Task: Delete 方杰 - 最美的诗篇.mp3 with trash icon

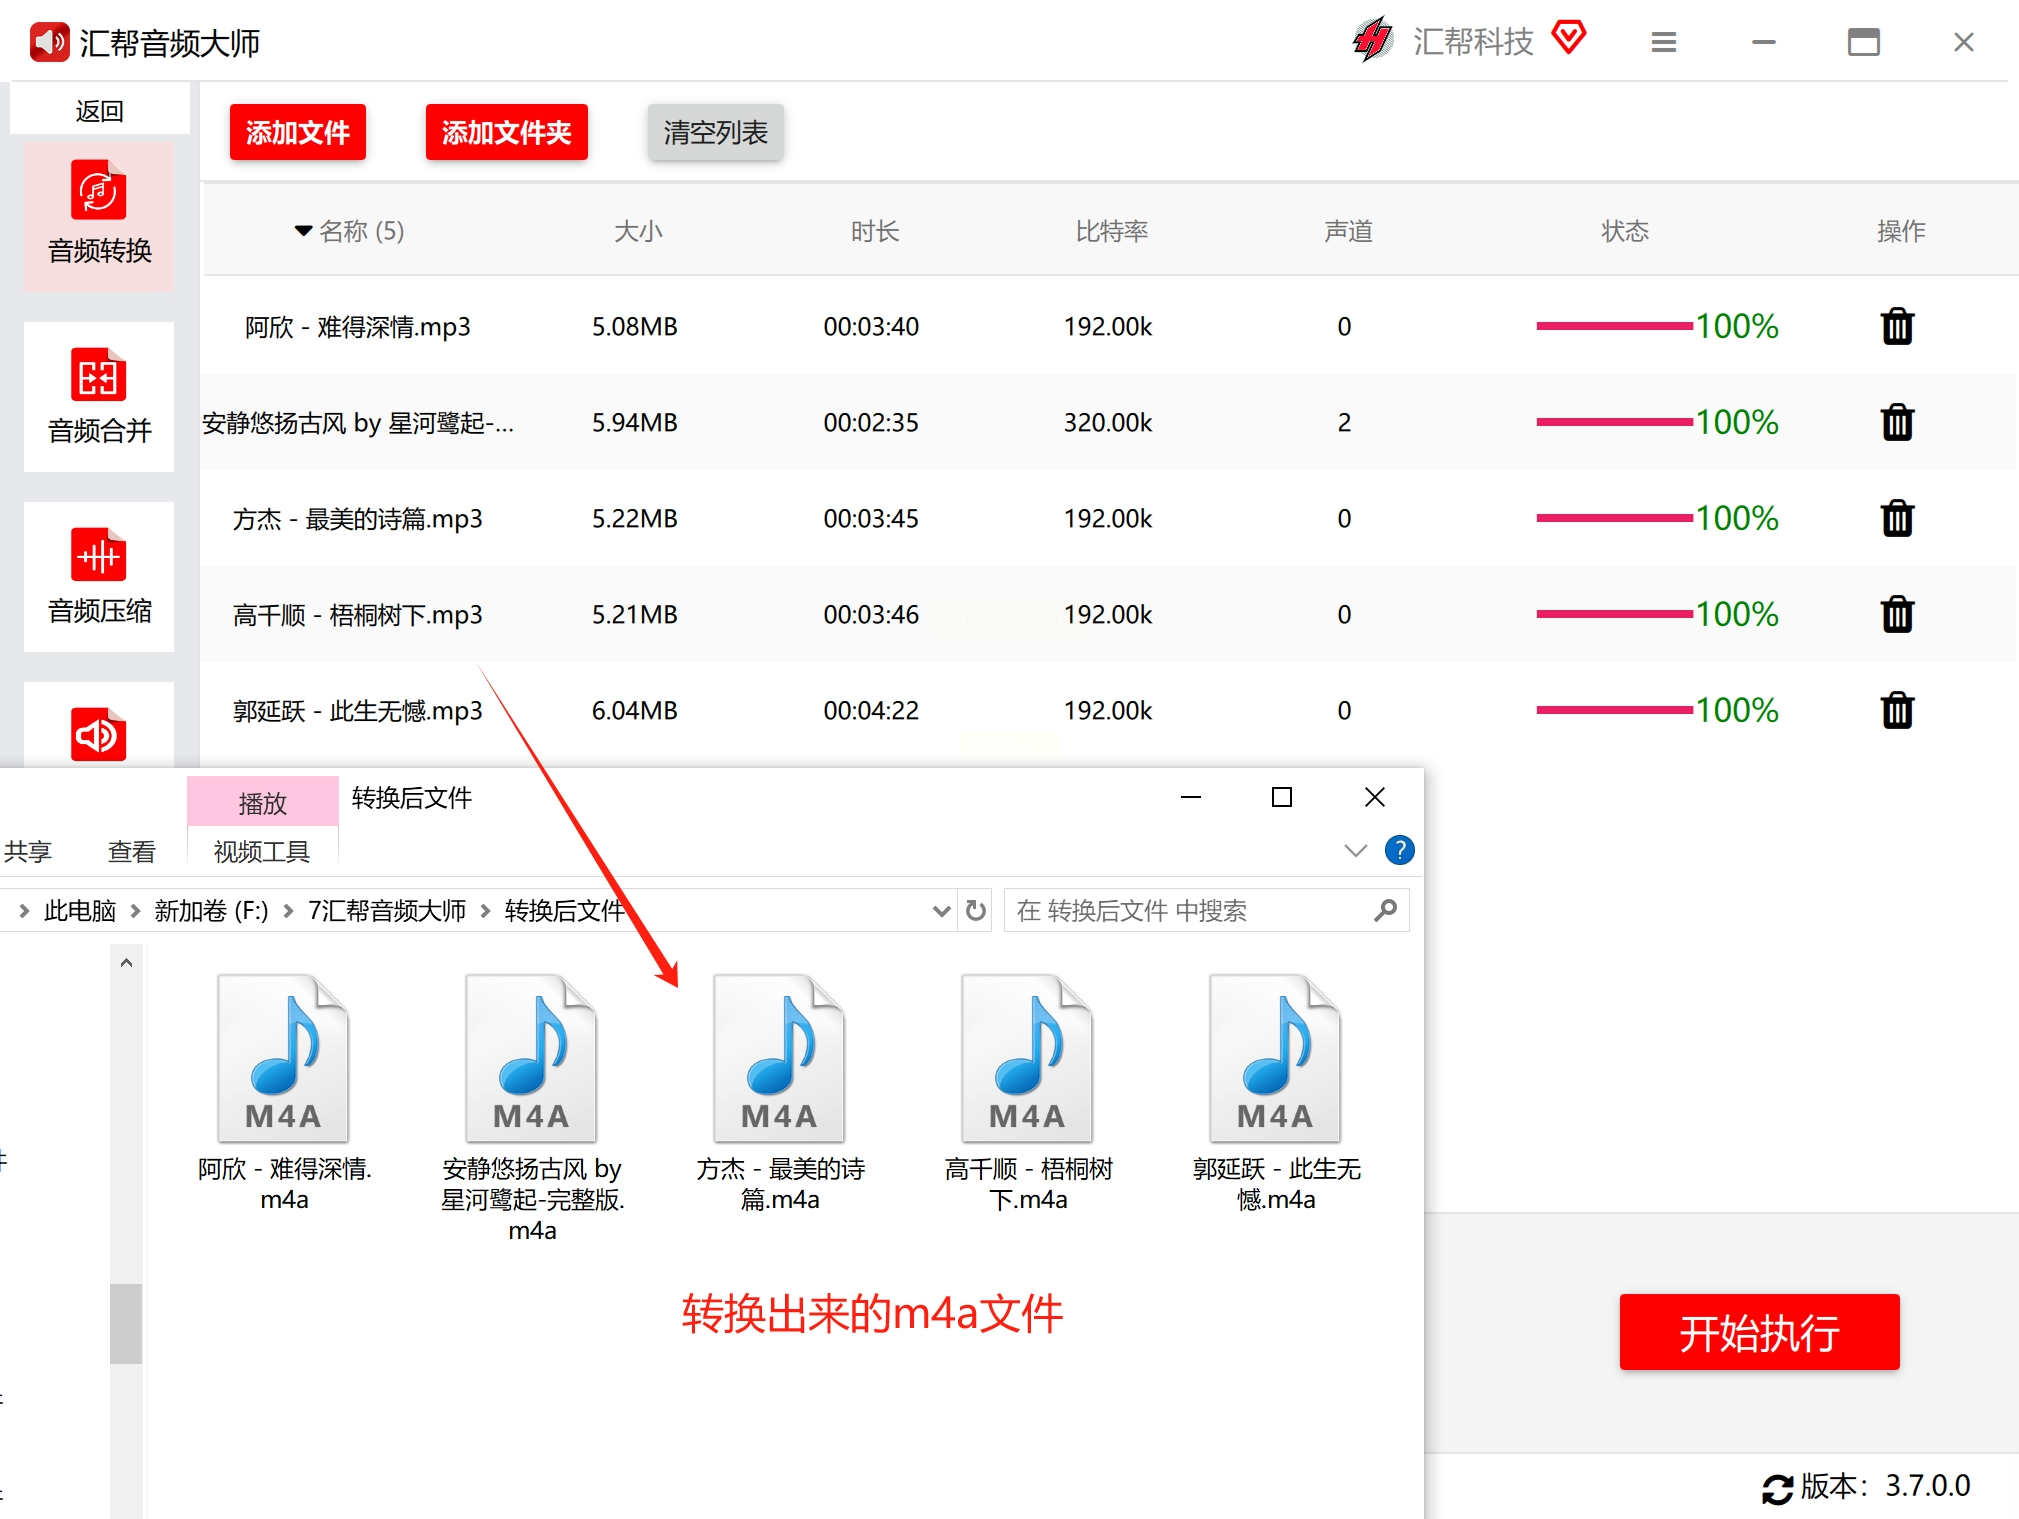Action: 1896,519
